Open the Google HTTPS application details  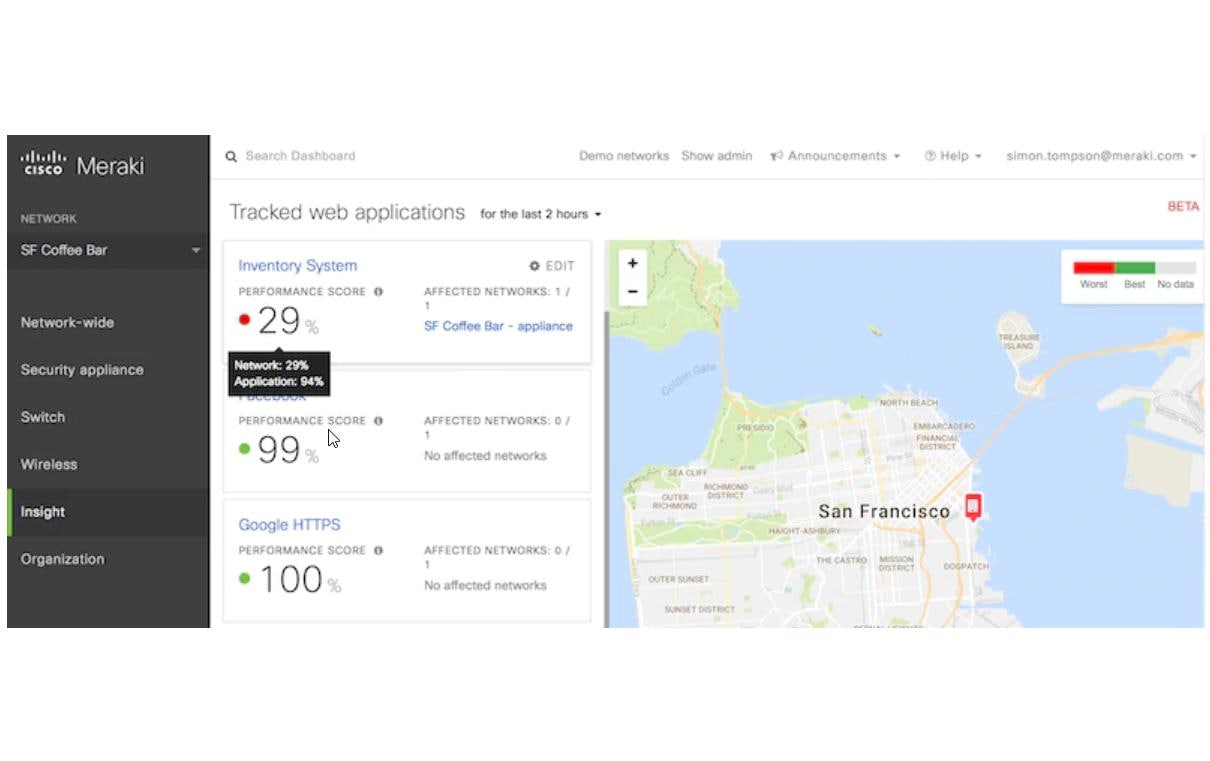(289, 524)
